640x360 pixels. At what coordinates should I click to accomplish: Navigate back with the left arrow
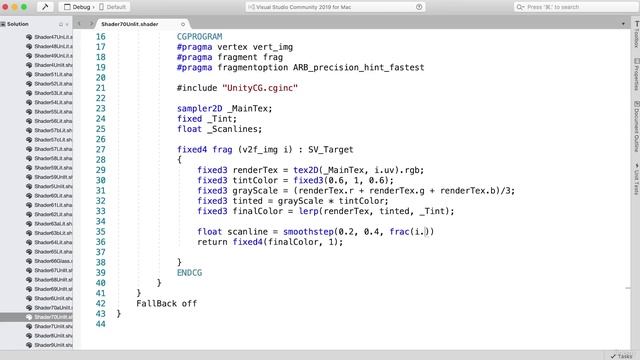(79, 24)
